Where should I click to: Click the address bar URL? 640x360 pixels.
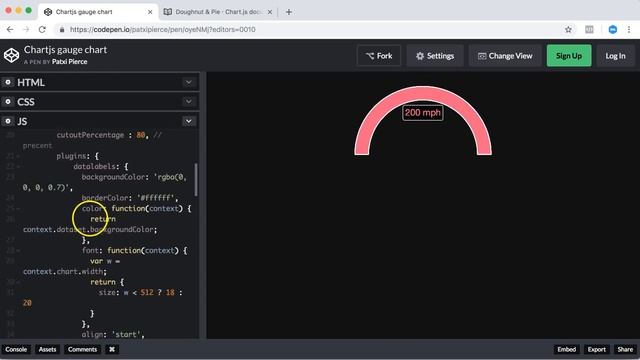pyautogui.click(x=162, y=29)
